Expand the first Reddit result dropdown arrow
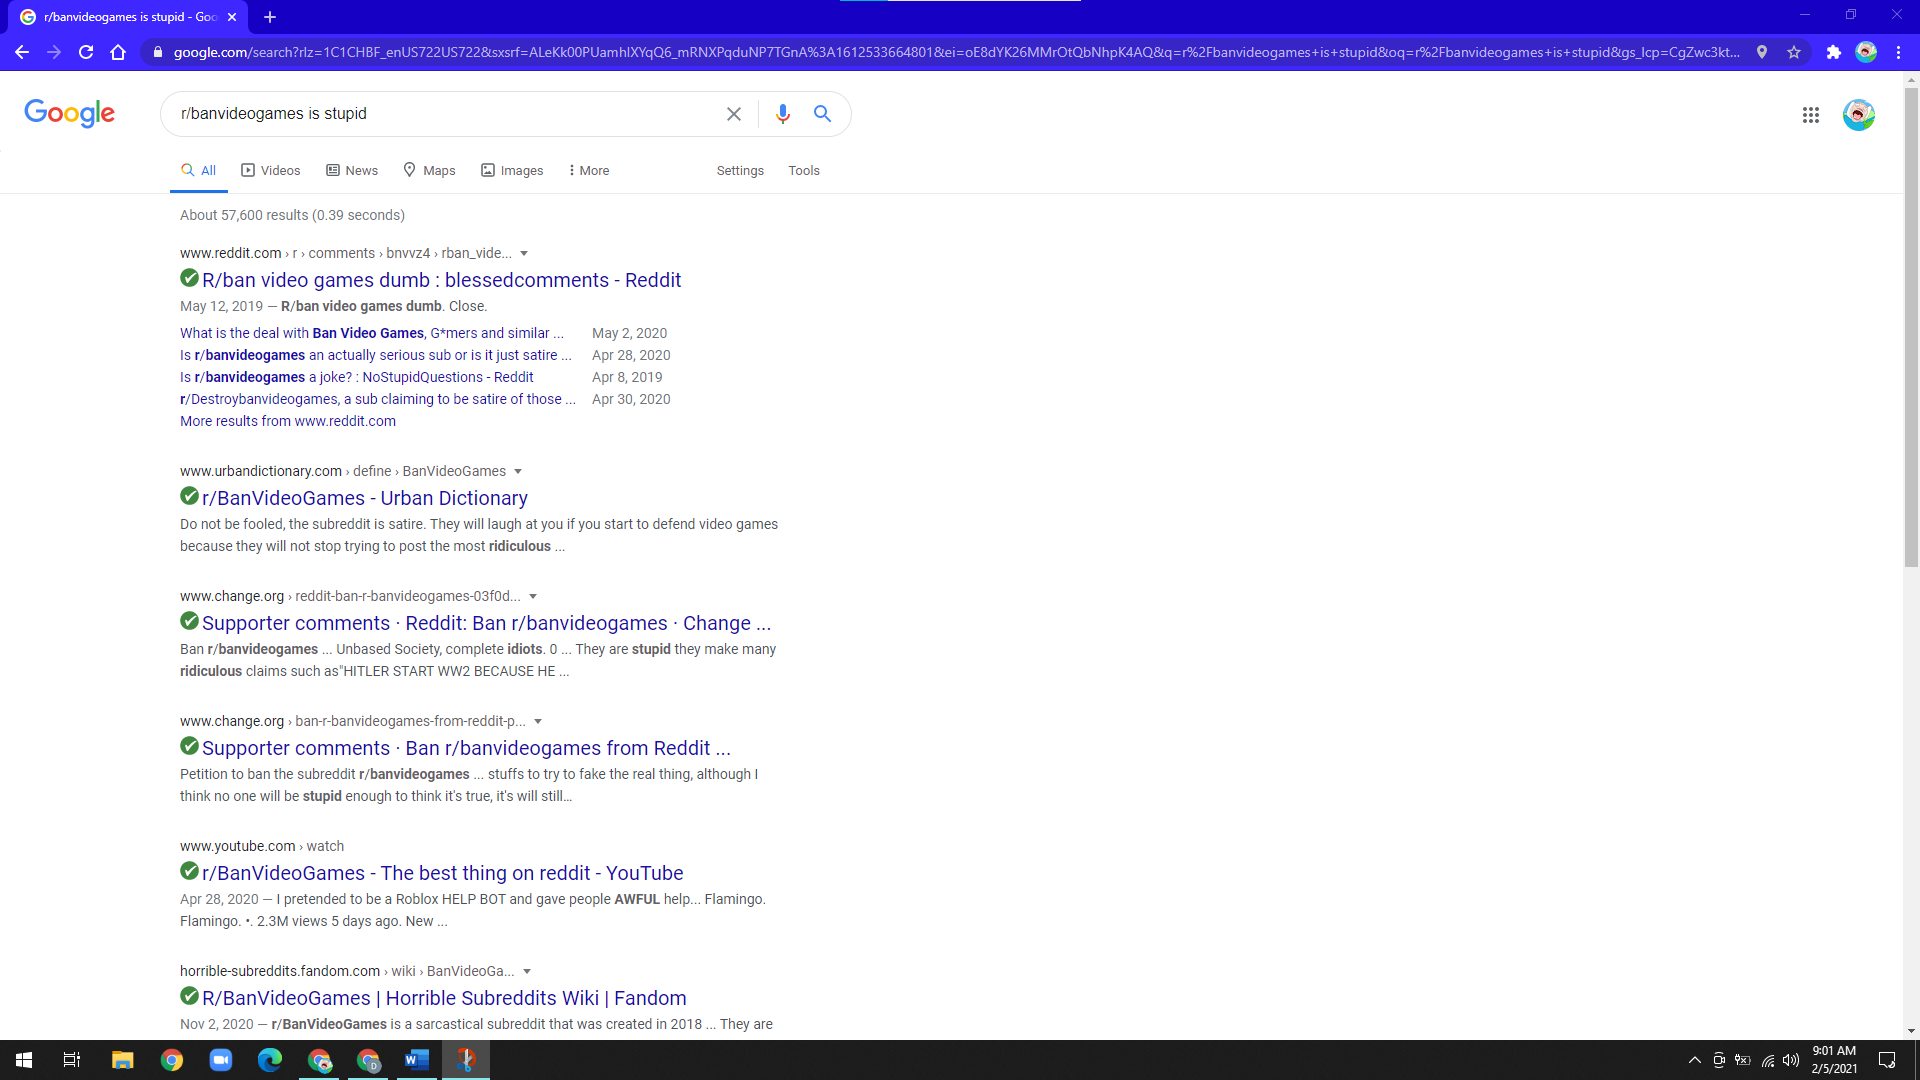1920x1080 pixels. pyautogui.click(x=524, y=253)
